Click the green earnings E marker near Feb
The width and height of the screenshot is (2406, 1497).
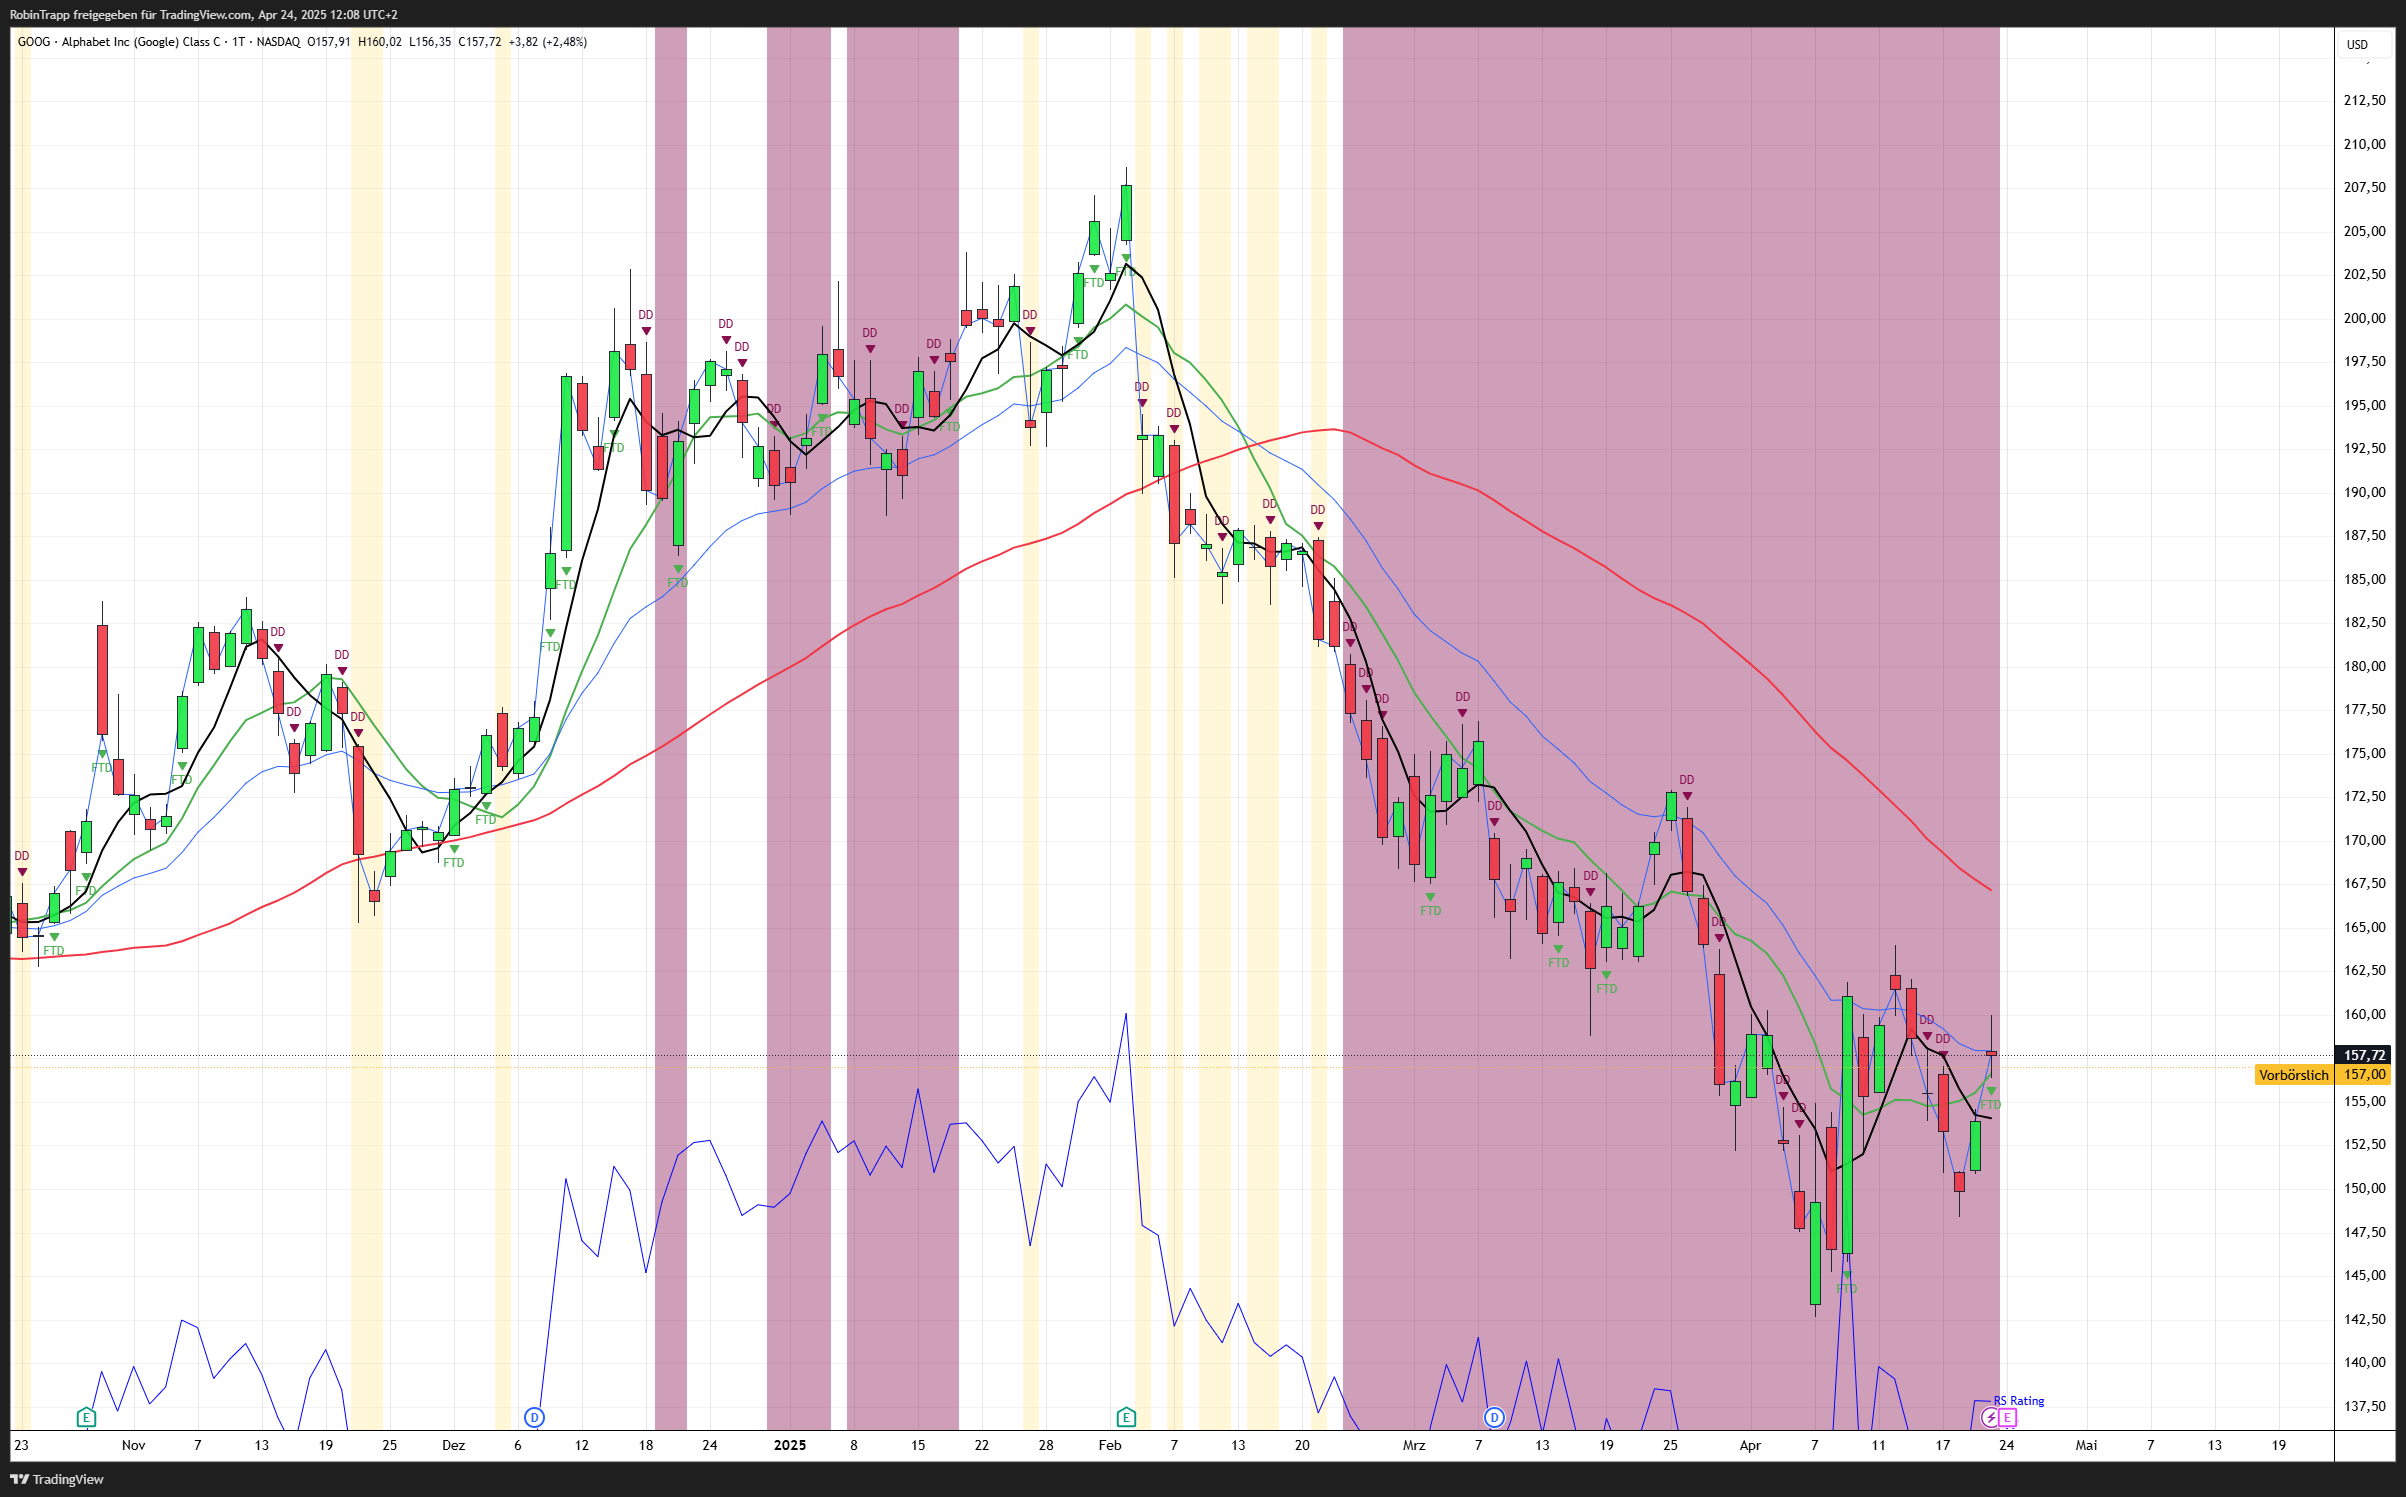[1126, 1417]
